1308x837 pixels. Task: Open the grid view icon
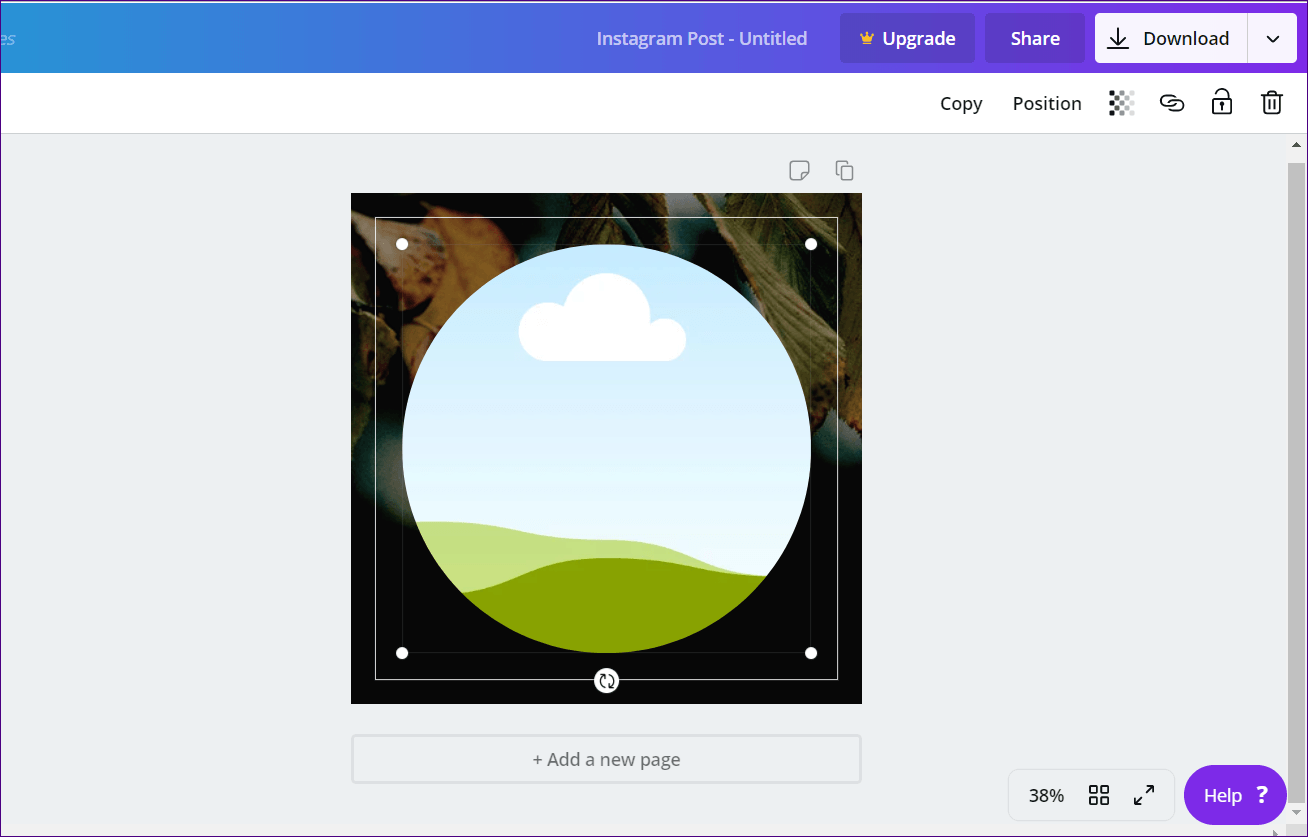pos(1099,795)
